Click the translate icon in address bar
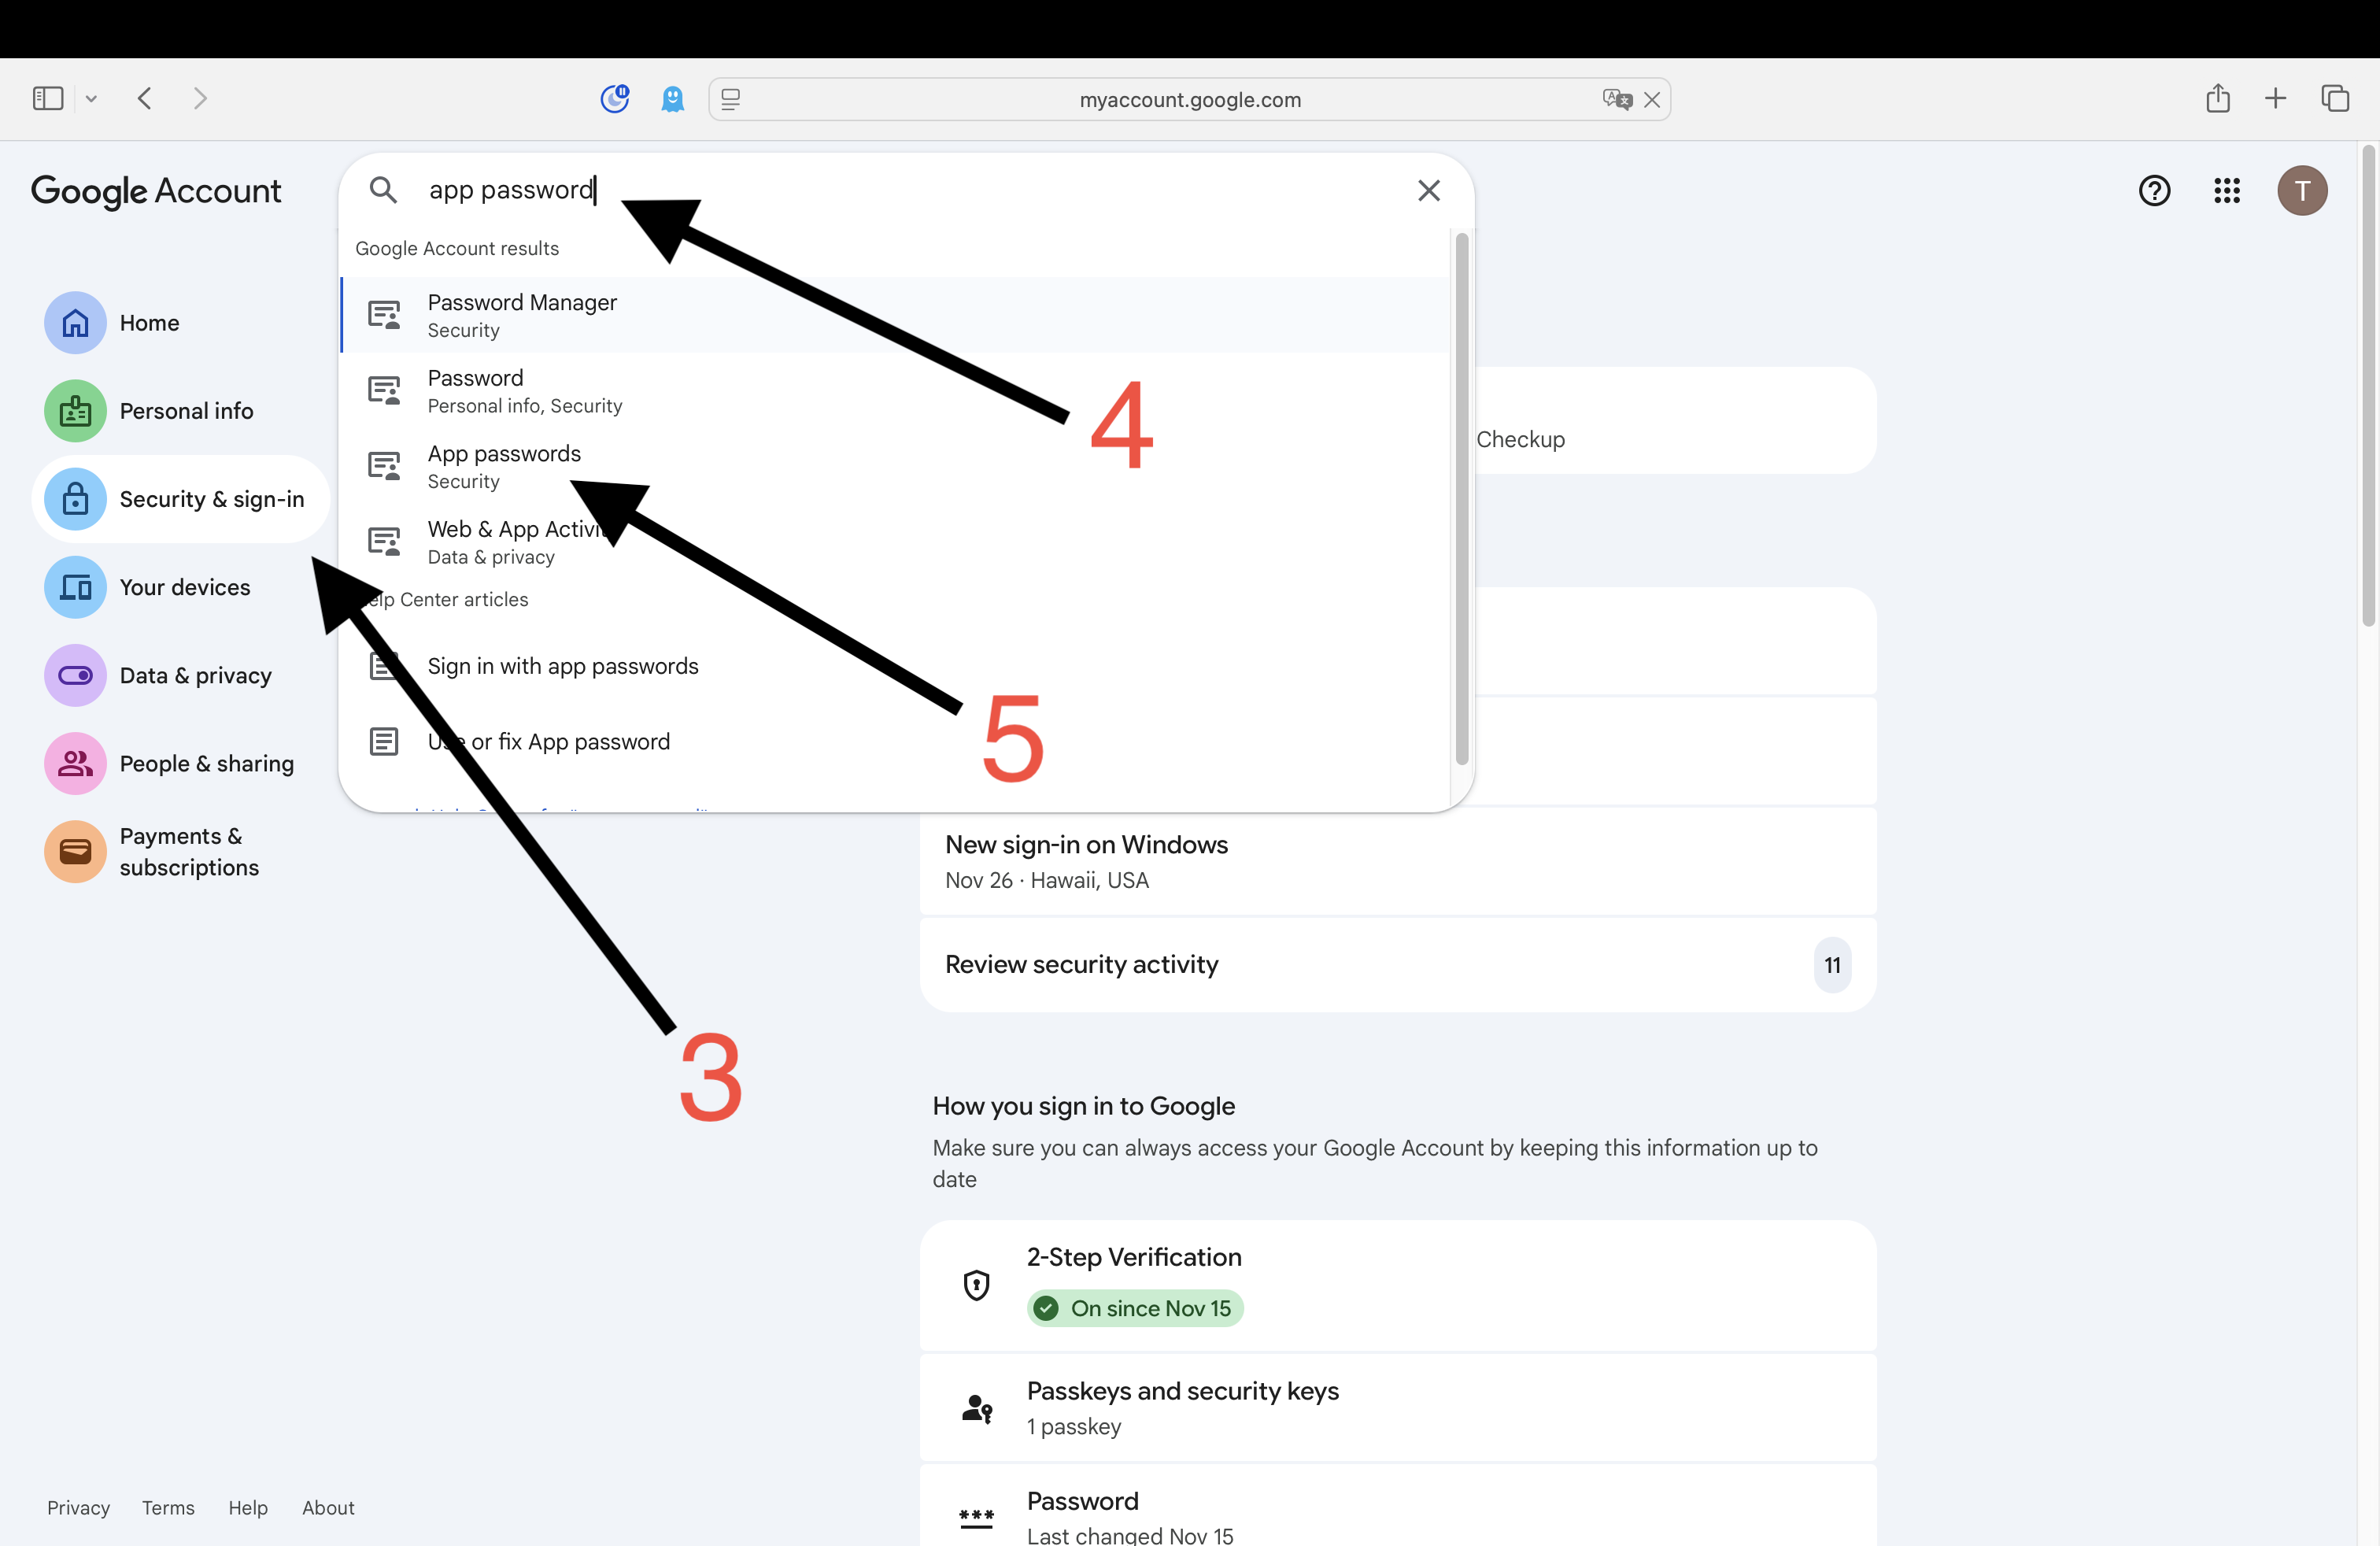 pyautogui.click(x=1616, y=99)
